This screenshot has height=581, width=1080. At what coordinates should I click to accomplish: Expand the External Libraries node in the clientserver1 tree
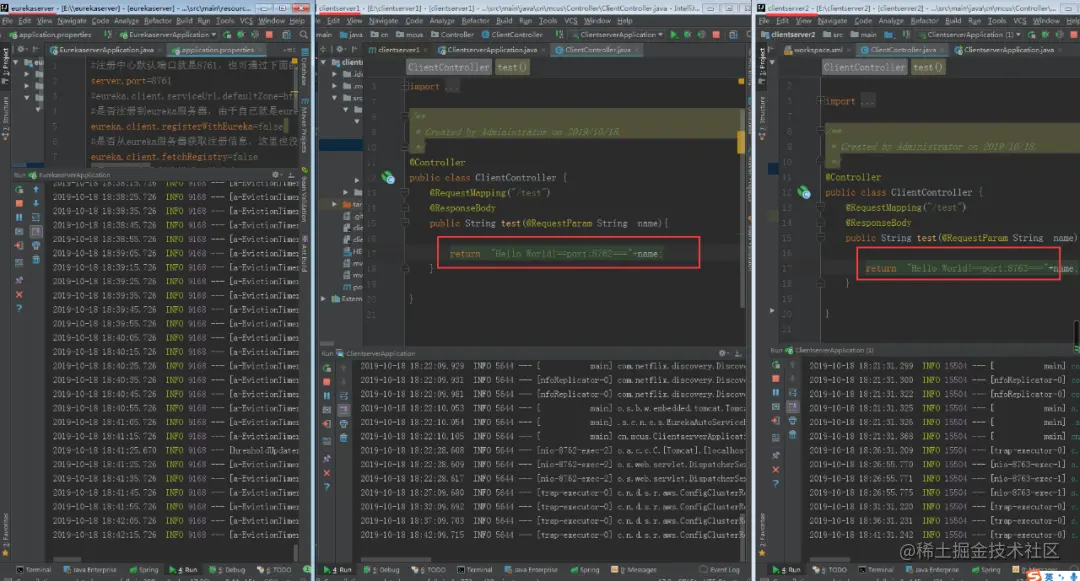[x=324, y=299]
